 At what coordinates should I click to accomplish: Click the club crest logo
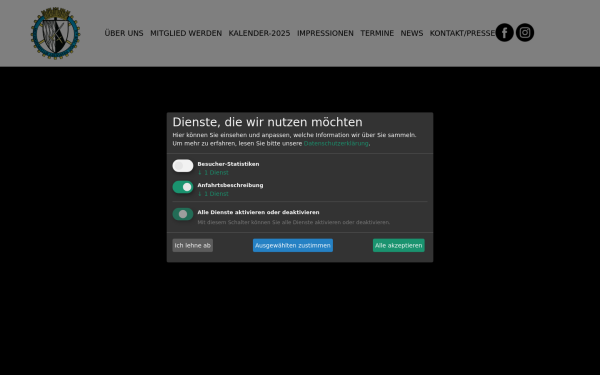pyautogui.click(x=55, y=33)
